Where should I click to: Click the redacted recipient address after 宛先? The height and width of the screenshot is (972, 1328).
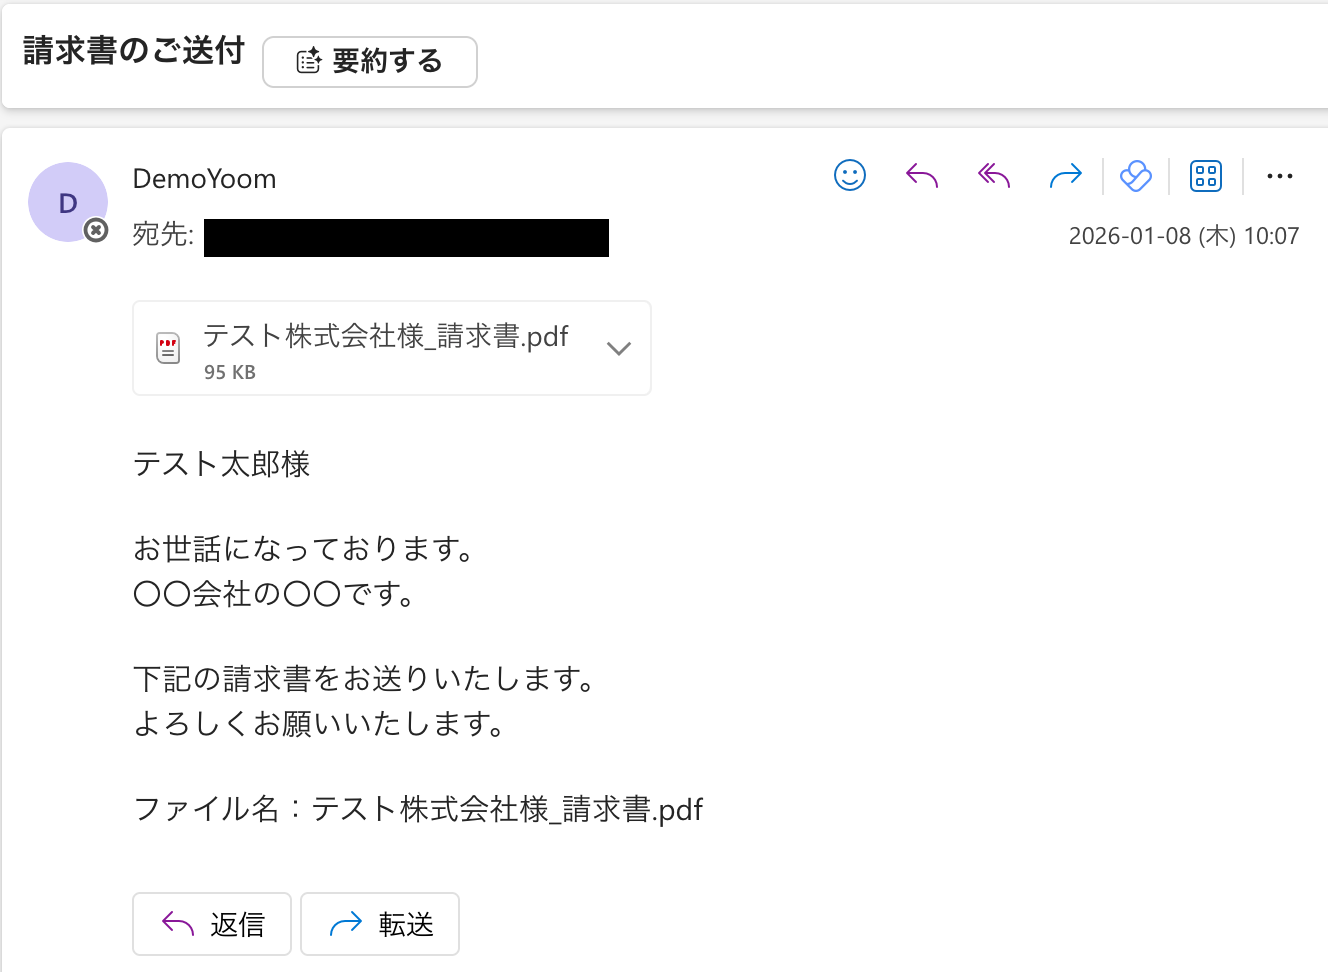(406, 238)
